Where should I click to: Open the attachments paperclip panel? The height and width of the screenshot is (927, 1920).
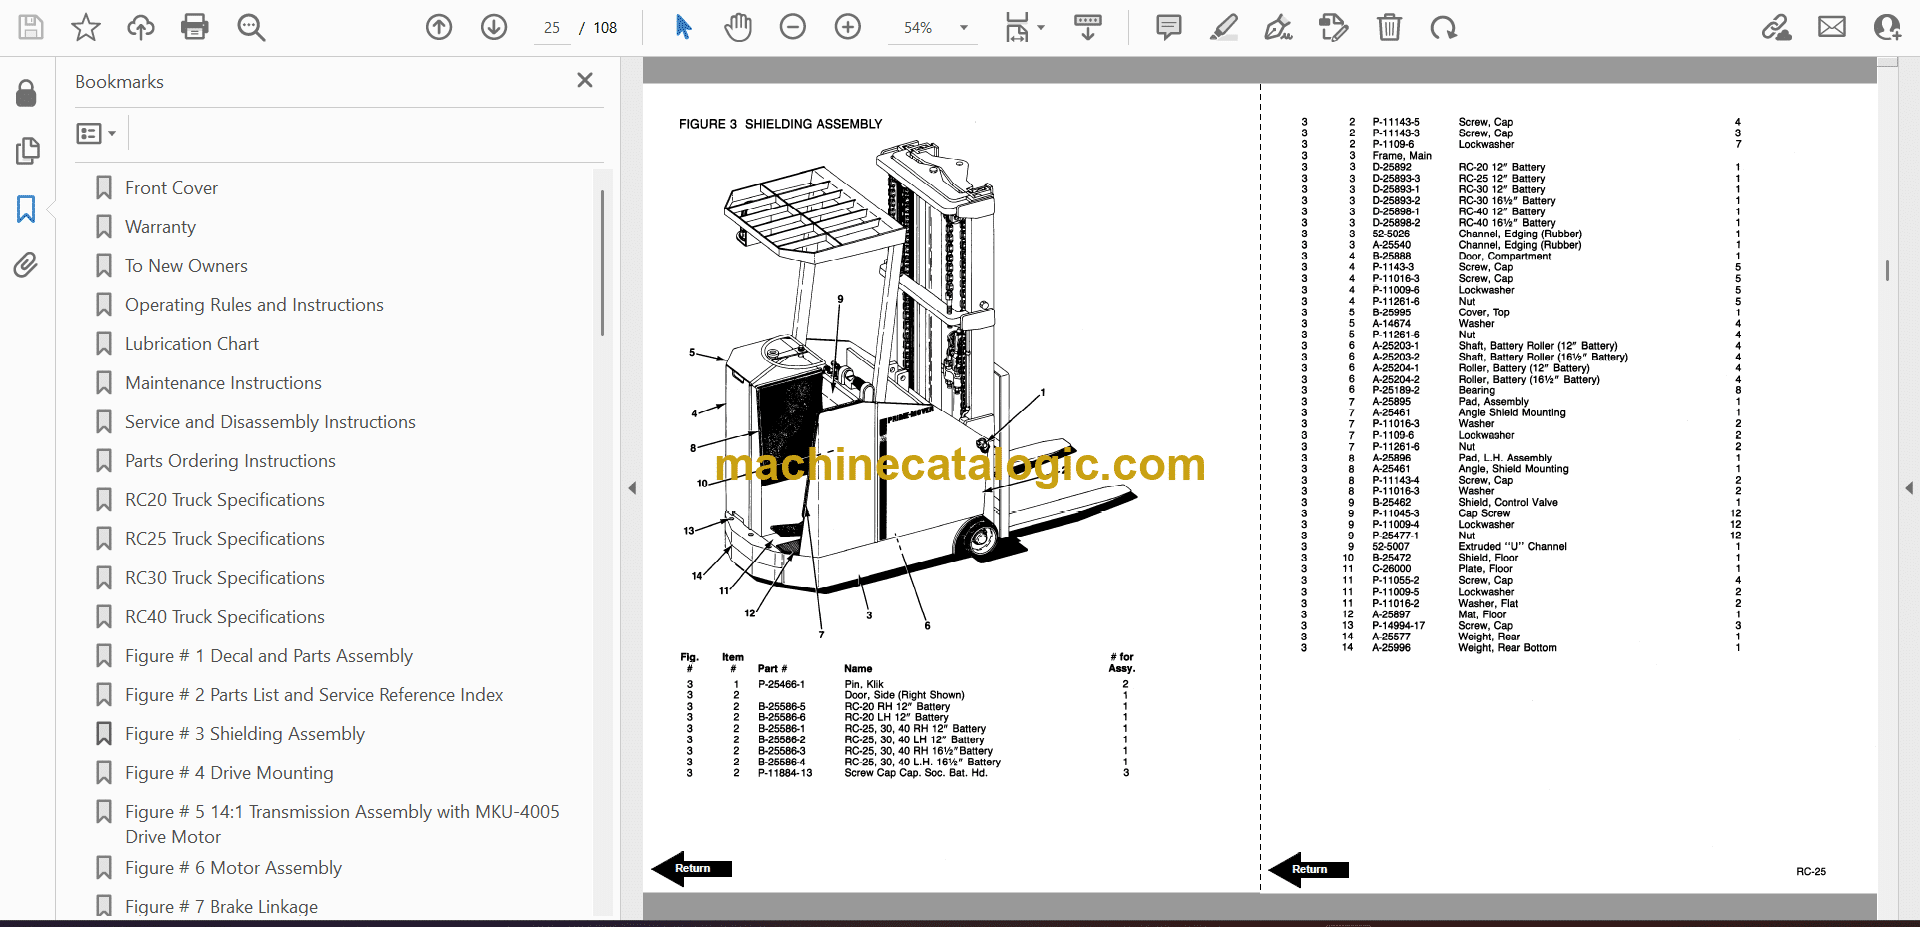click(x=27, y=265)
